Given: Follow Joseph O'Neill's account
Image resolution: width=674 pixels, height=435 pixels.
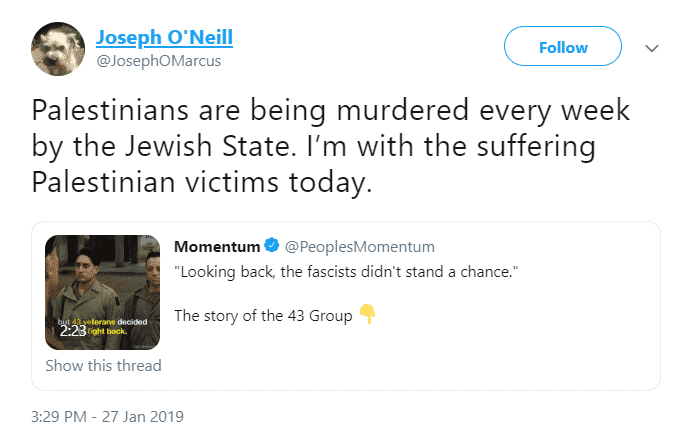Looking at the screenshot, I should point(563,46).
